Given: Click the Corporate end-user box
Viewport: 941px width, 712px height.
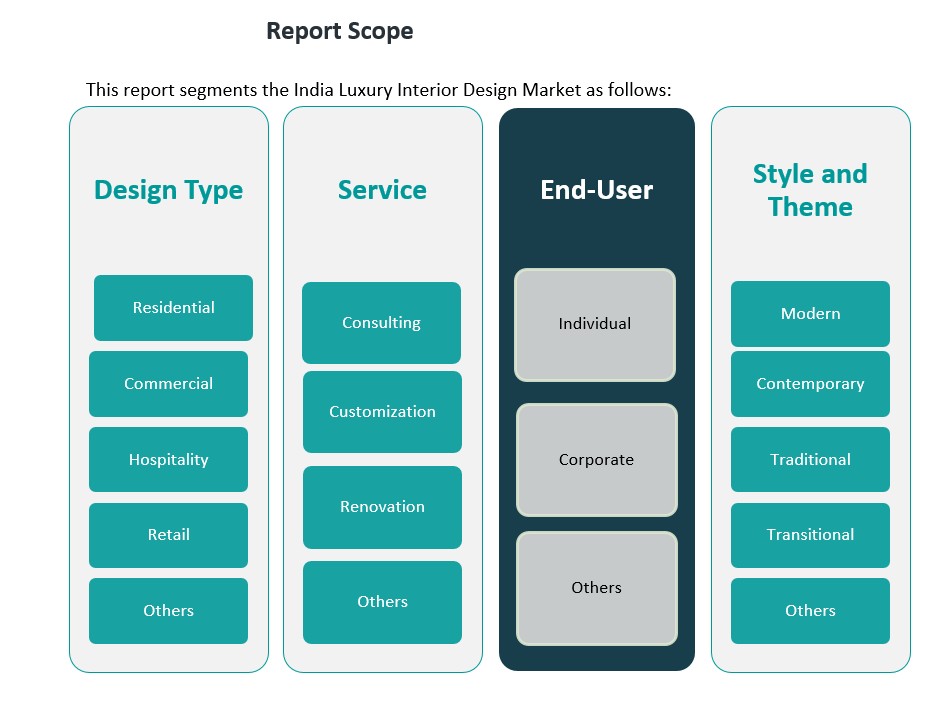Looking at the screenshot, I should click(x=596, y=460).
